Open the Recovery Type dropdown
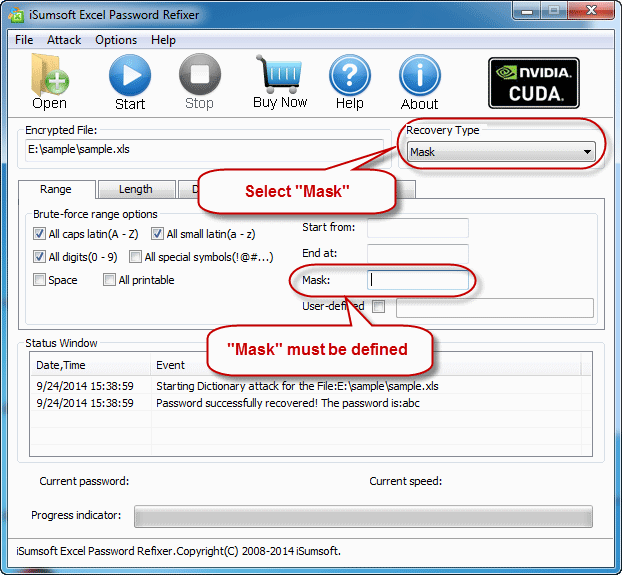The height and width of the screenshot is (575, 622). click(x=501, y=151)
